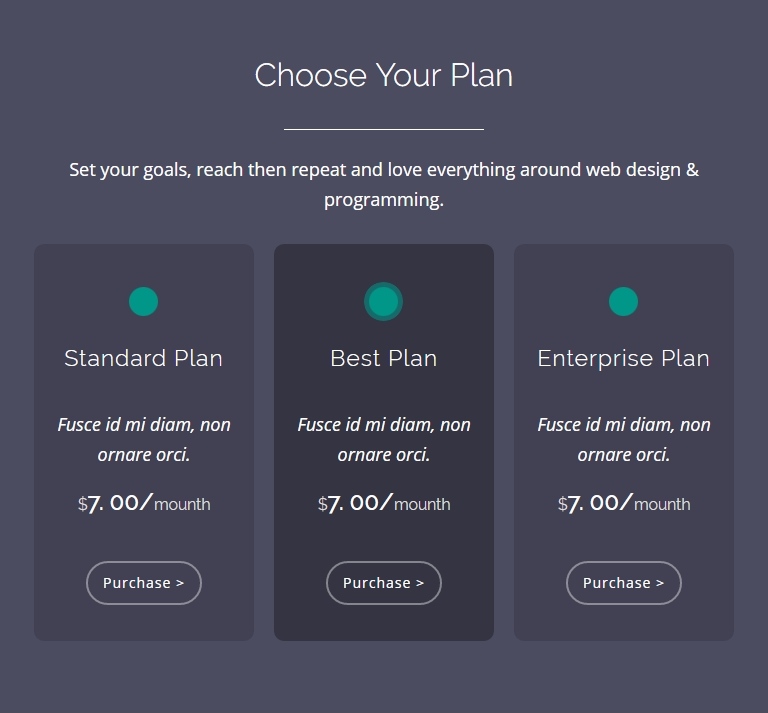768x713 pixels.
Task: Click the "mounth" label in Enterprise Plan
Action: [x=662, y=505]
